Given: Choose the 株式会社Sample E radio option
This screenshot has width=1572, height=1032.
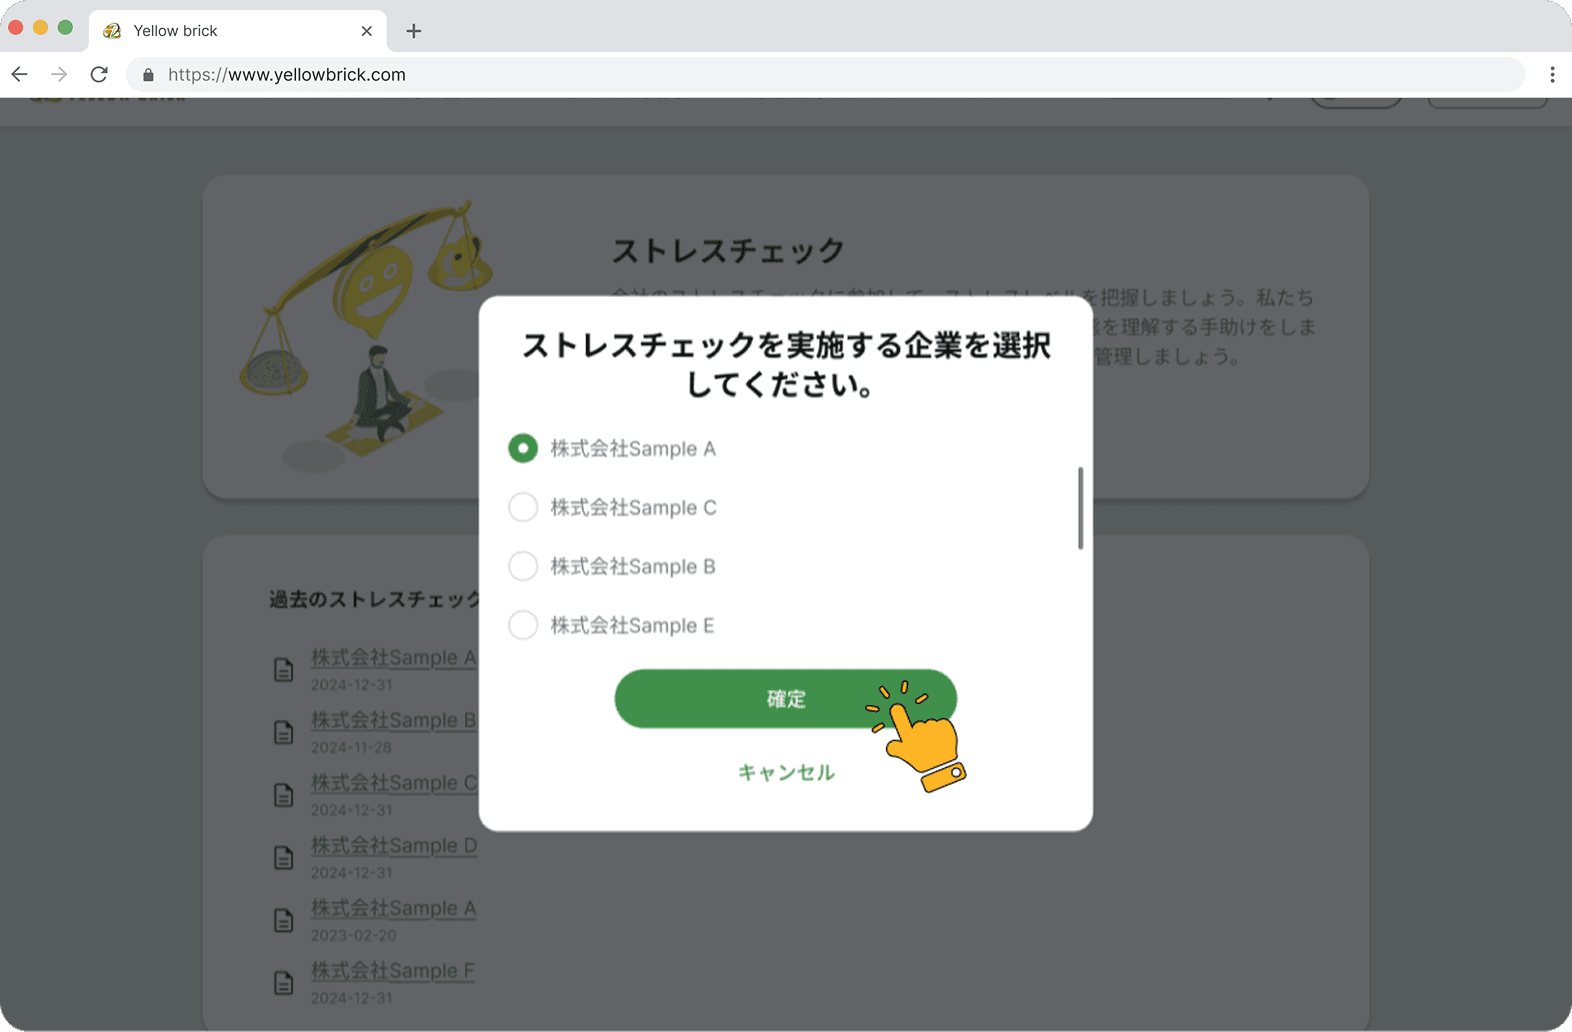Looking at the screenshot, I should pyautogui.click(x=523, y=626).
